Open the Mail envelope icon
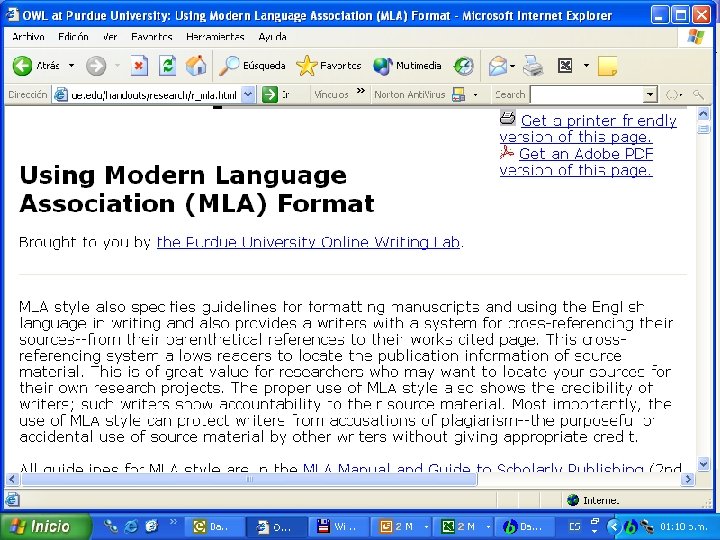The height and width of the screenshot is (540, 720). (498, 67)
